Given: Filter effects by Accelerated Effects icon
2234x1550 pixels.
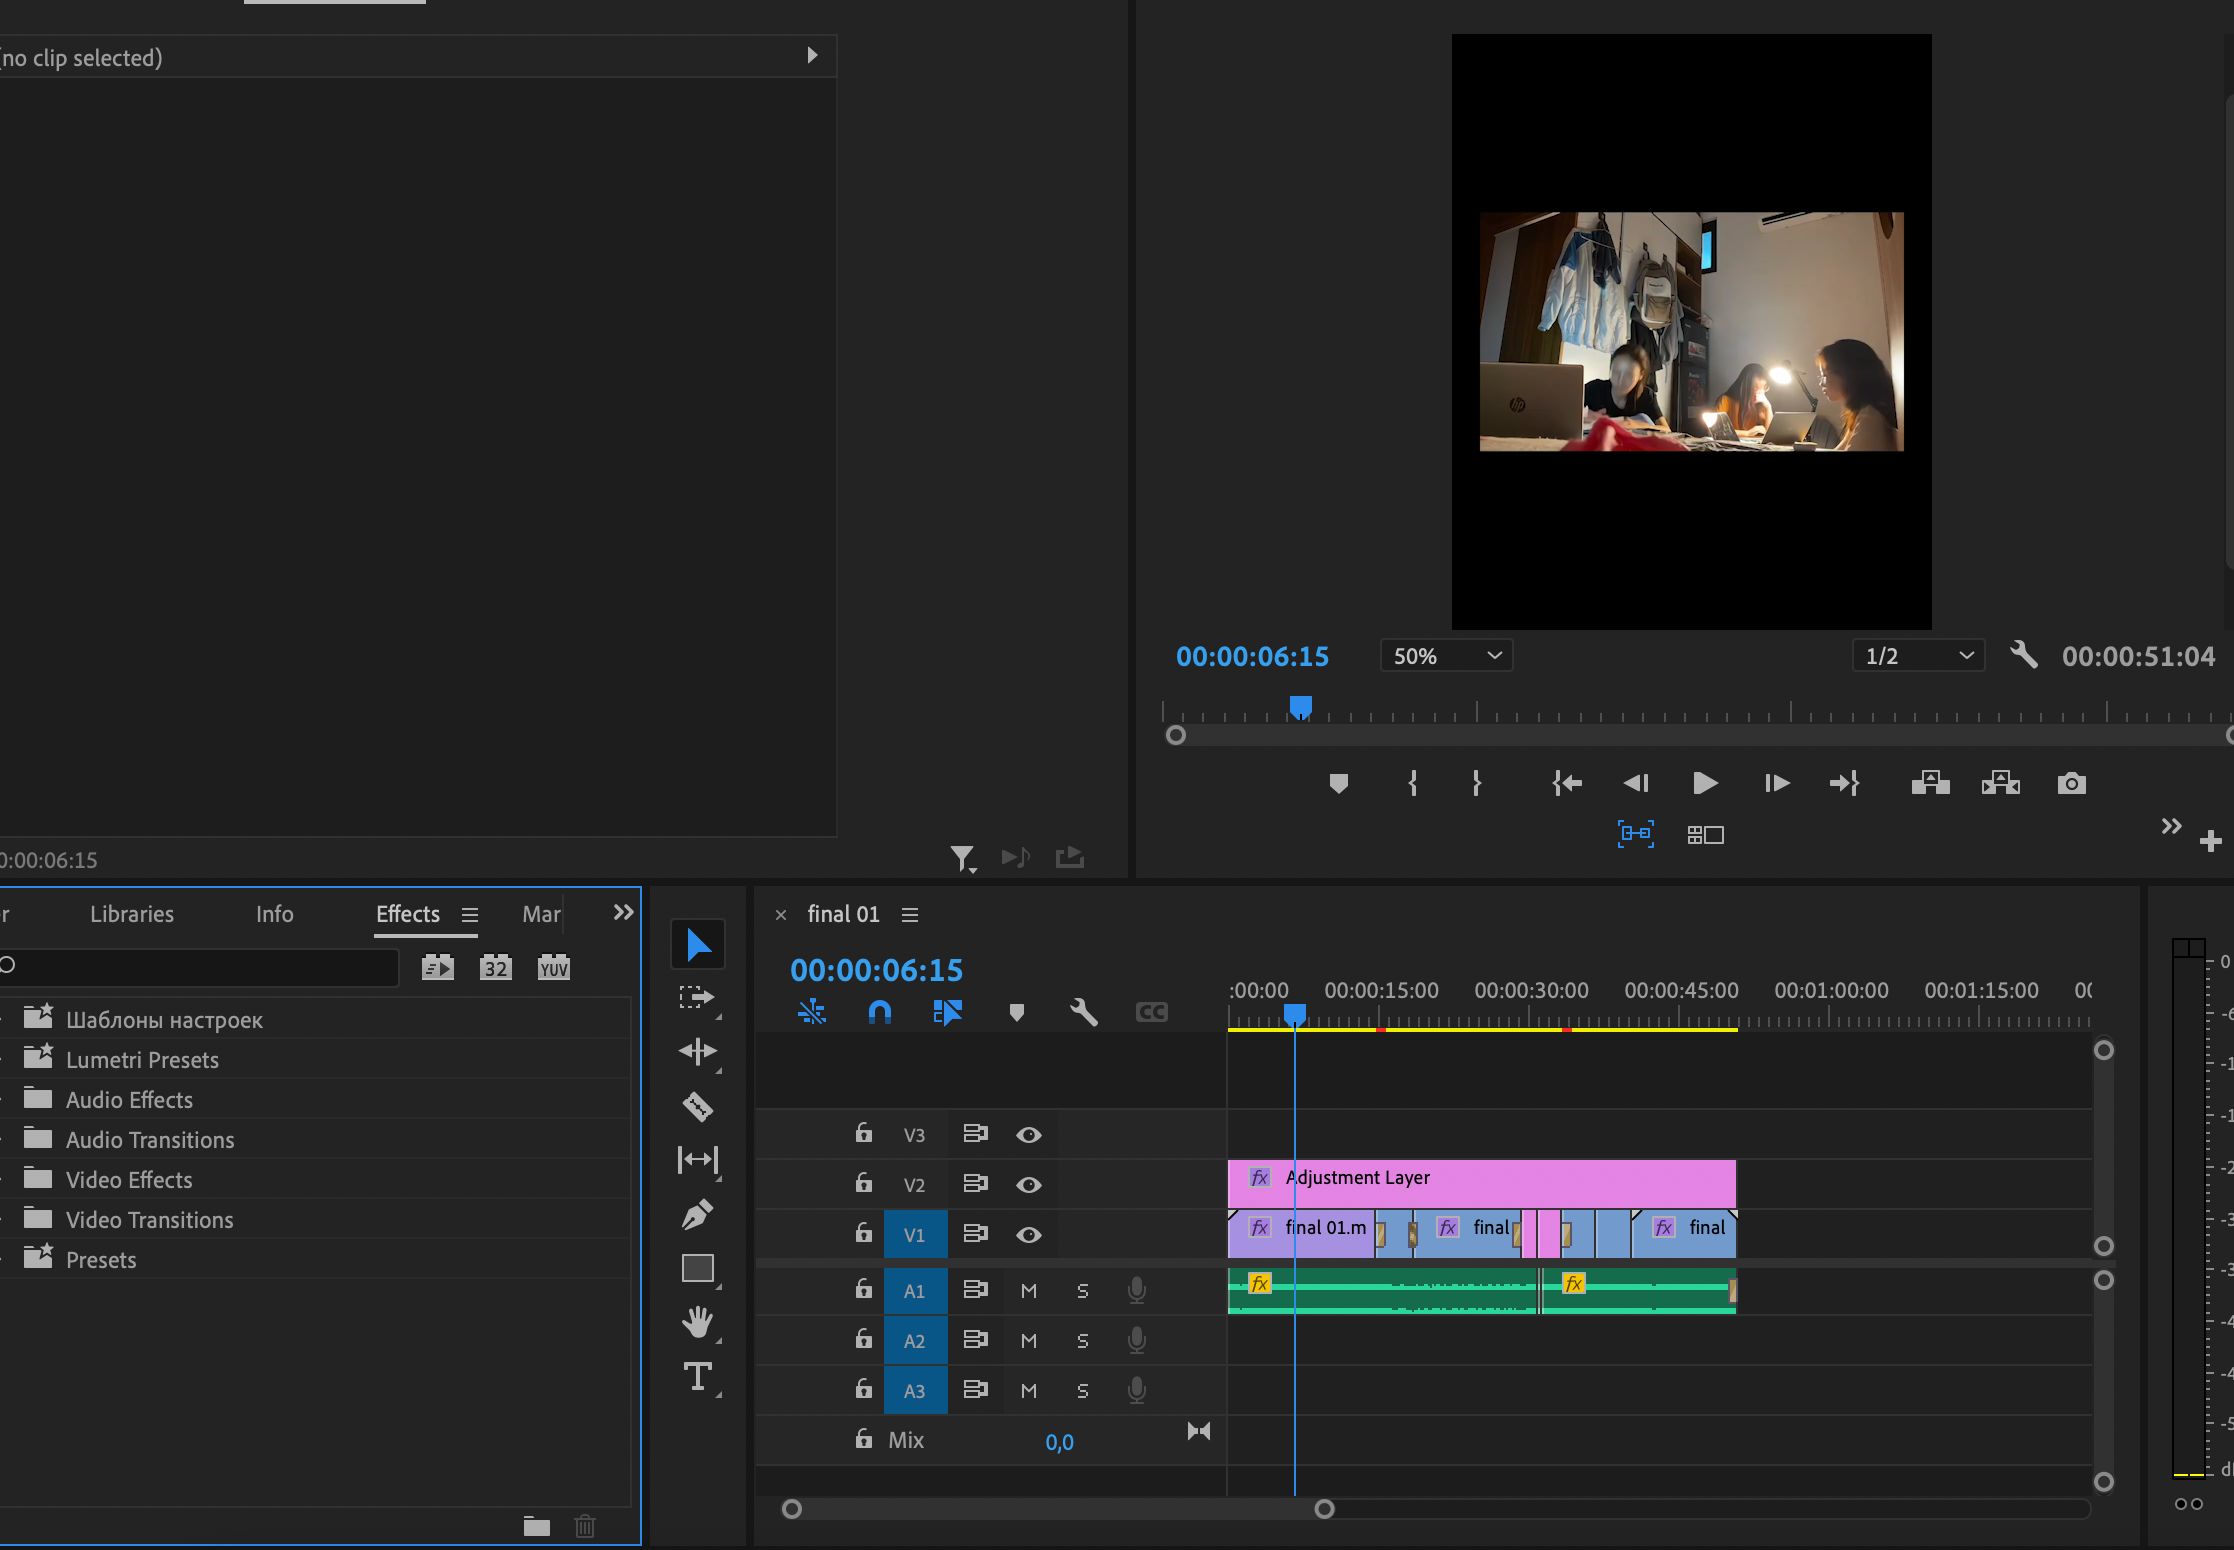Looking at the screenshot, I should pyautogui.click(x=437, y=967).
